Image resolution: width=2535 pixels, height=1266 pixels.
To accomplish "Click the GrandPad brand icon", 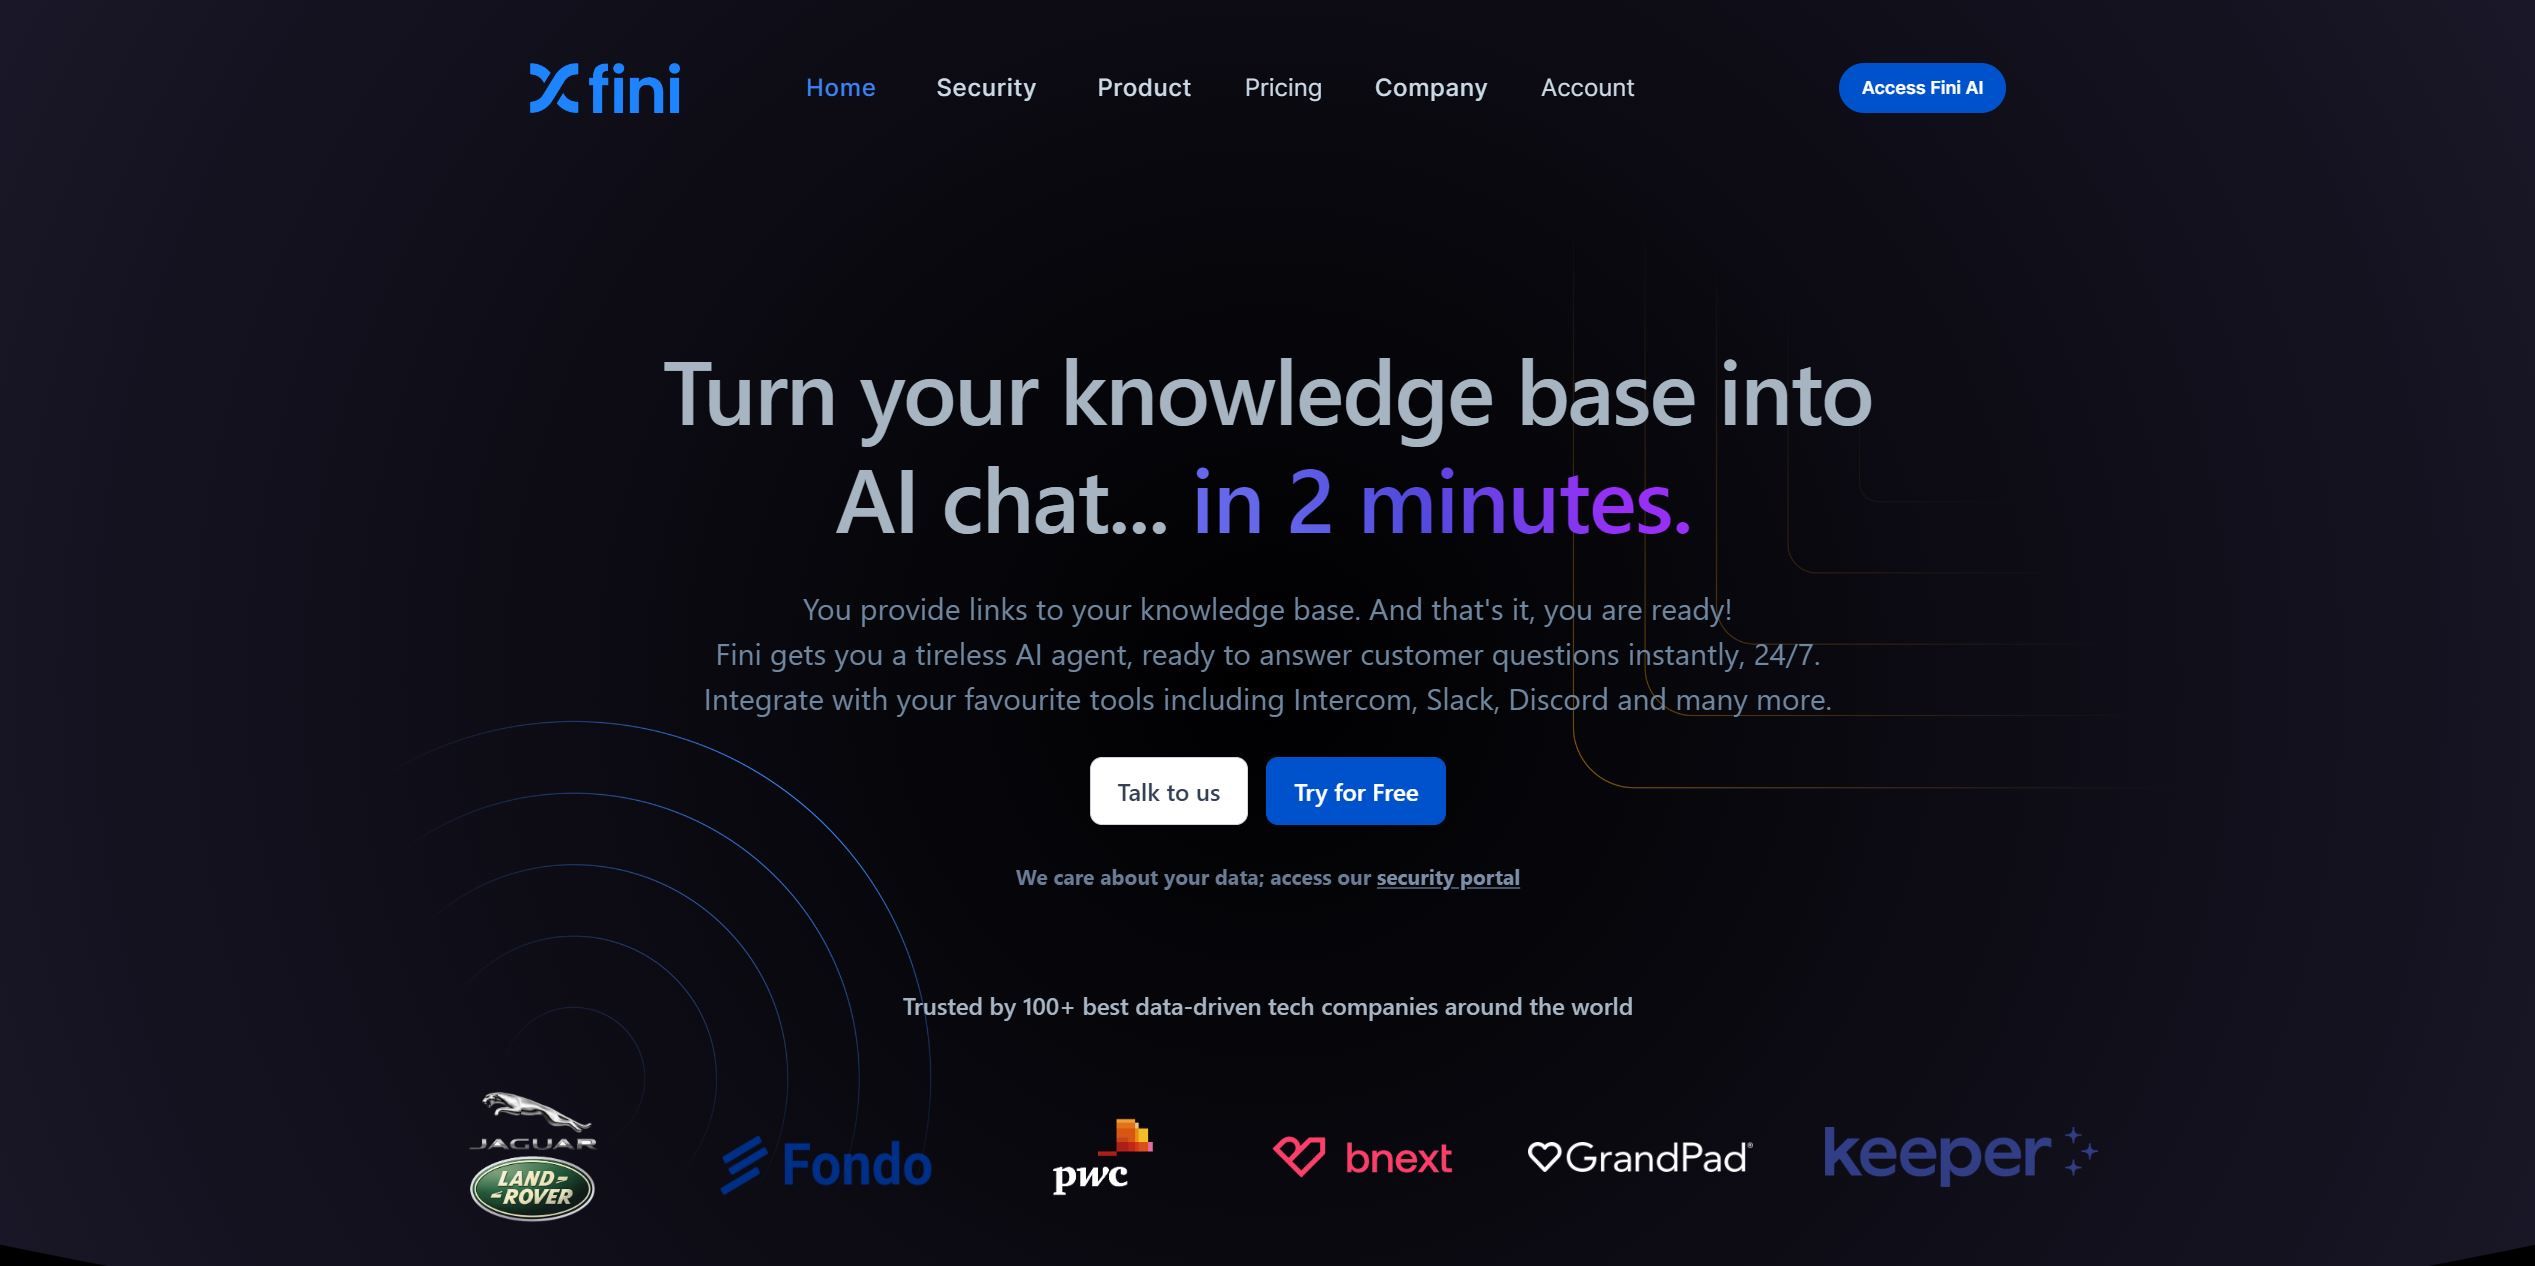I will pyautogui.click(x=1638, y=1154).
